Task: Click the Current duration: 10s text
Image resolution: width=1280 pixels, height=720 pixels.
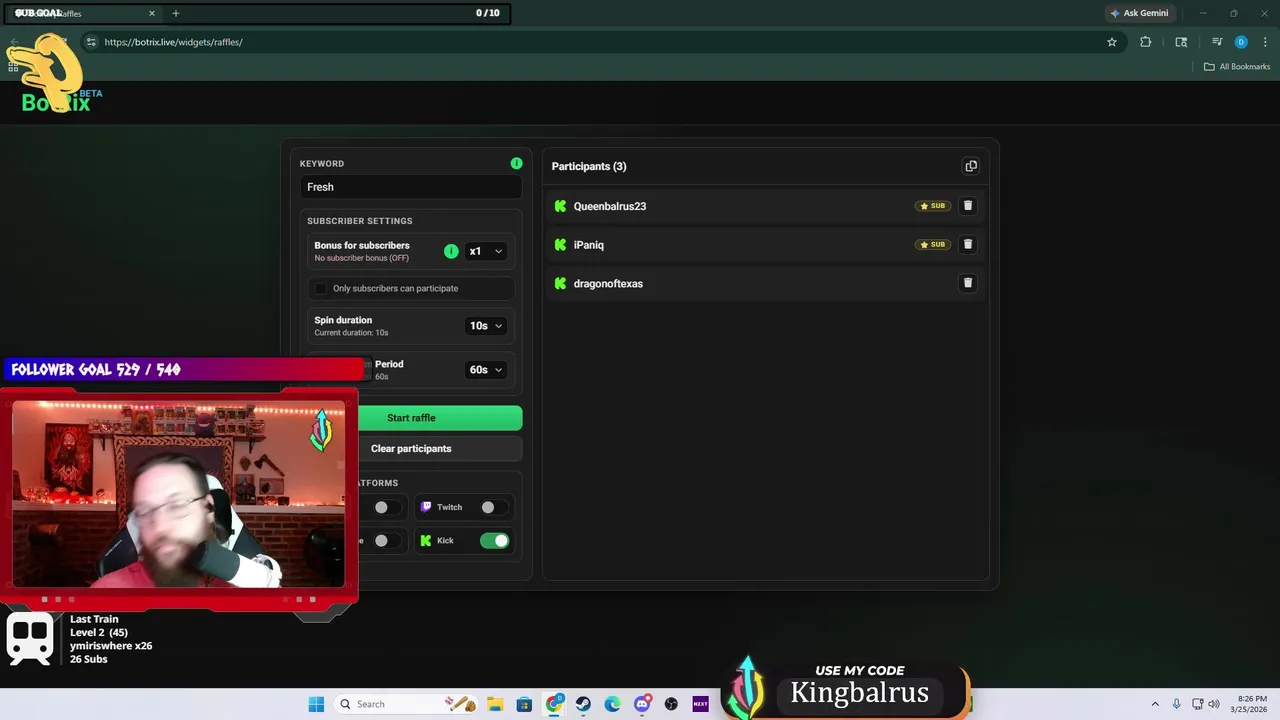Action: point(351,332)
